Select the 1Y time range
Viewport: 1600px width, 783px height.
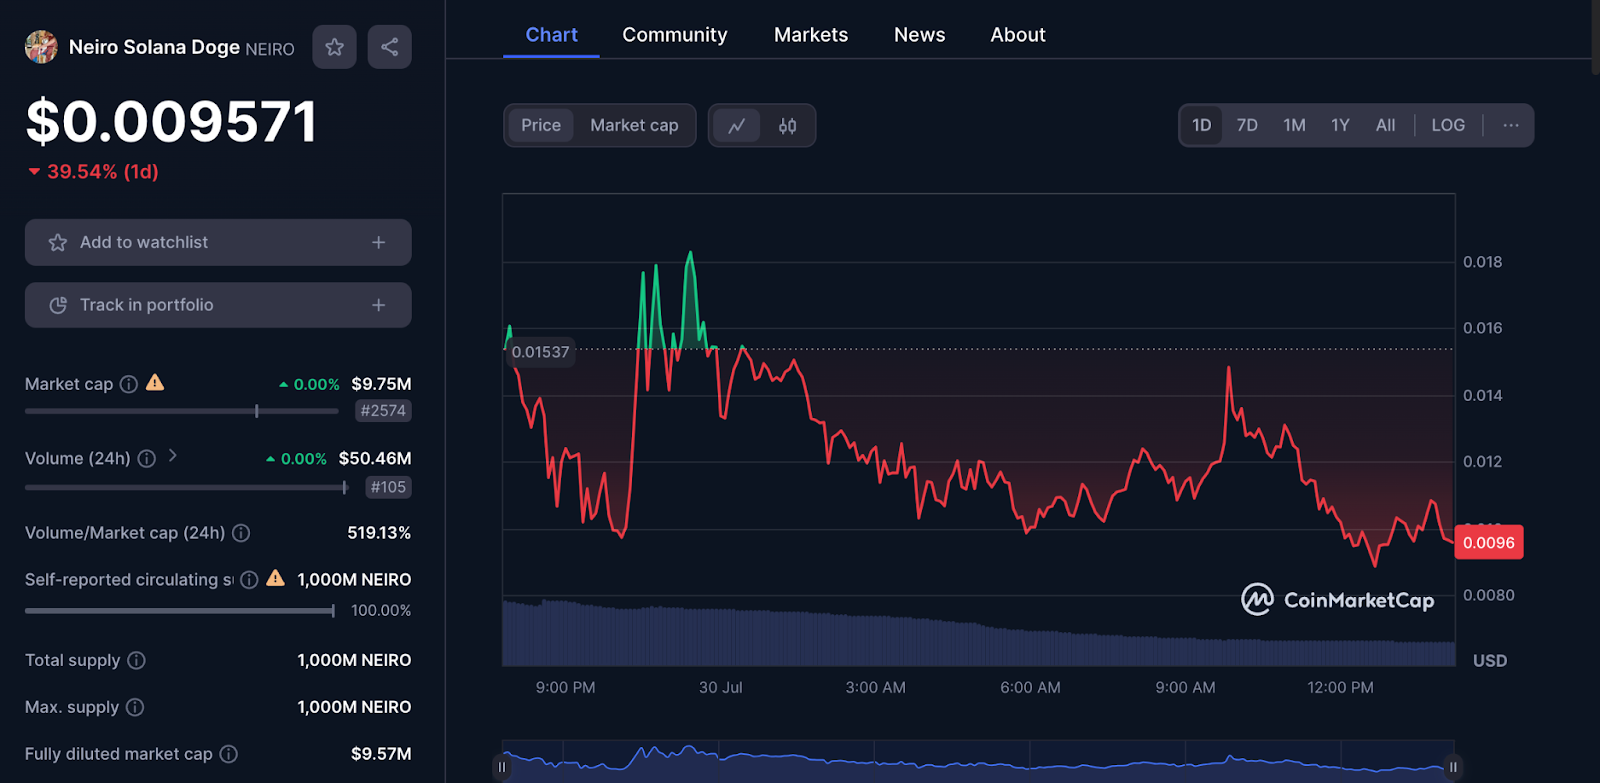[x=1340, y=125]
